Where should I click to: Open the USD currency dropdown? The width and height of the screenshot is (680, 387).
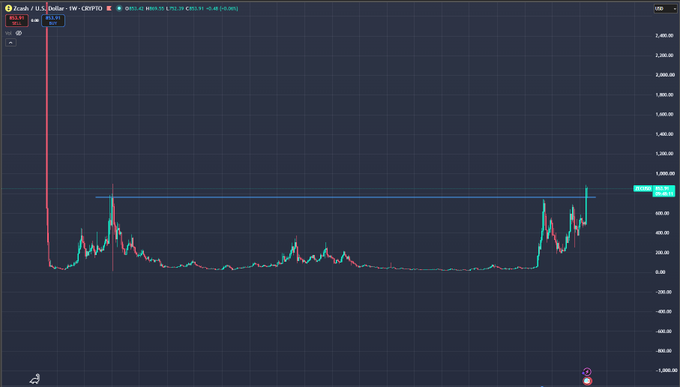click(x=665, y=9)
